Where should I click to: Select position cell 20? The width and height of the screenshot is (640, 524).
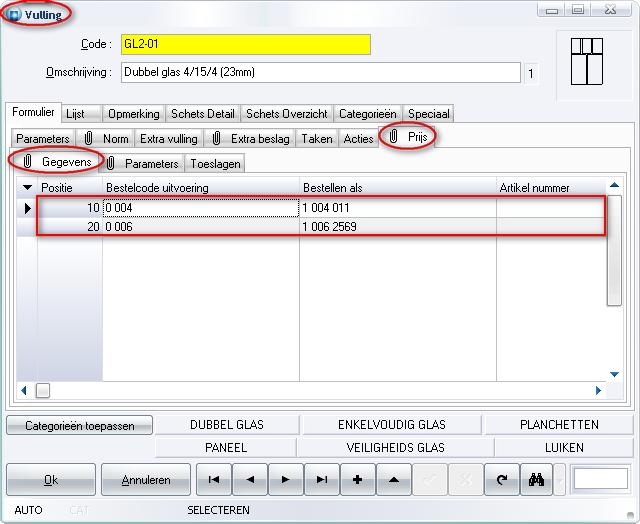pos(70,227)
